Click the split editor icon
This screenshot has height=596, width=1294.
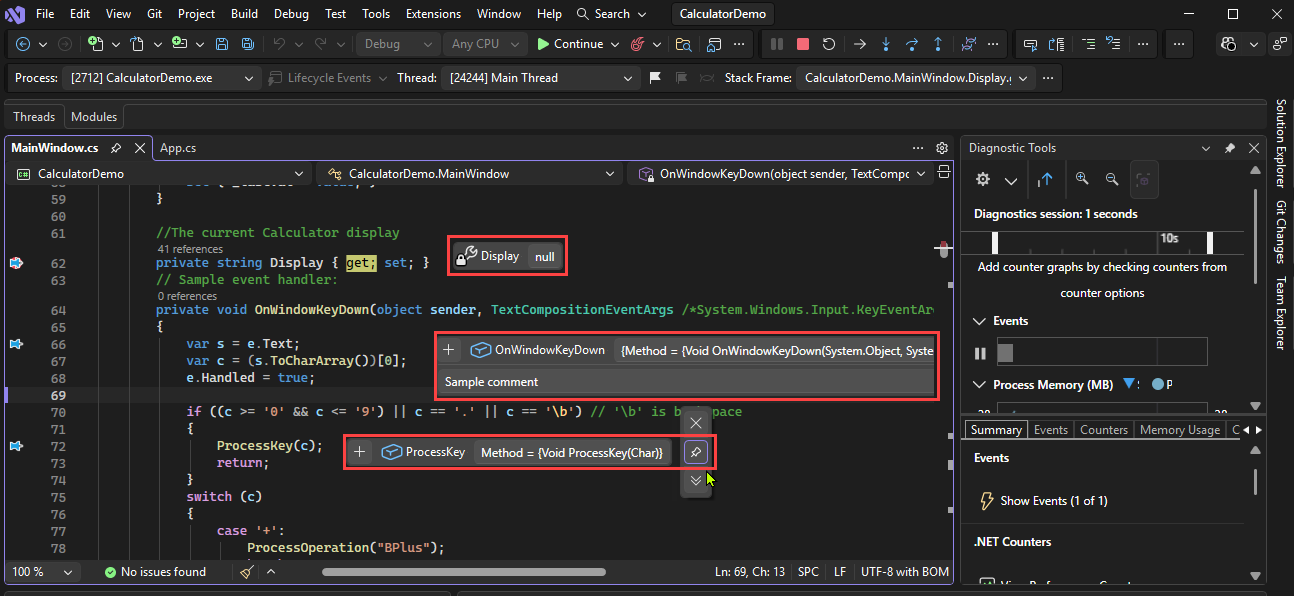pyautogui.click(x=943, y=173)
